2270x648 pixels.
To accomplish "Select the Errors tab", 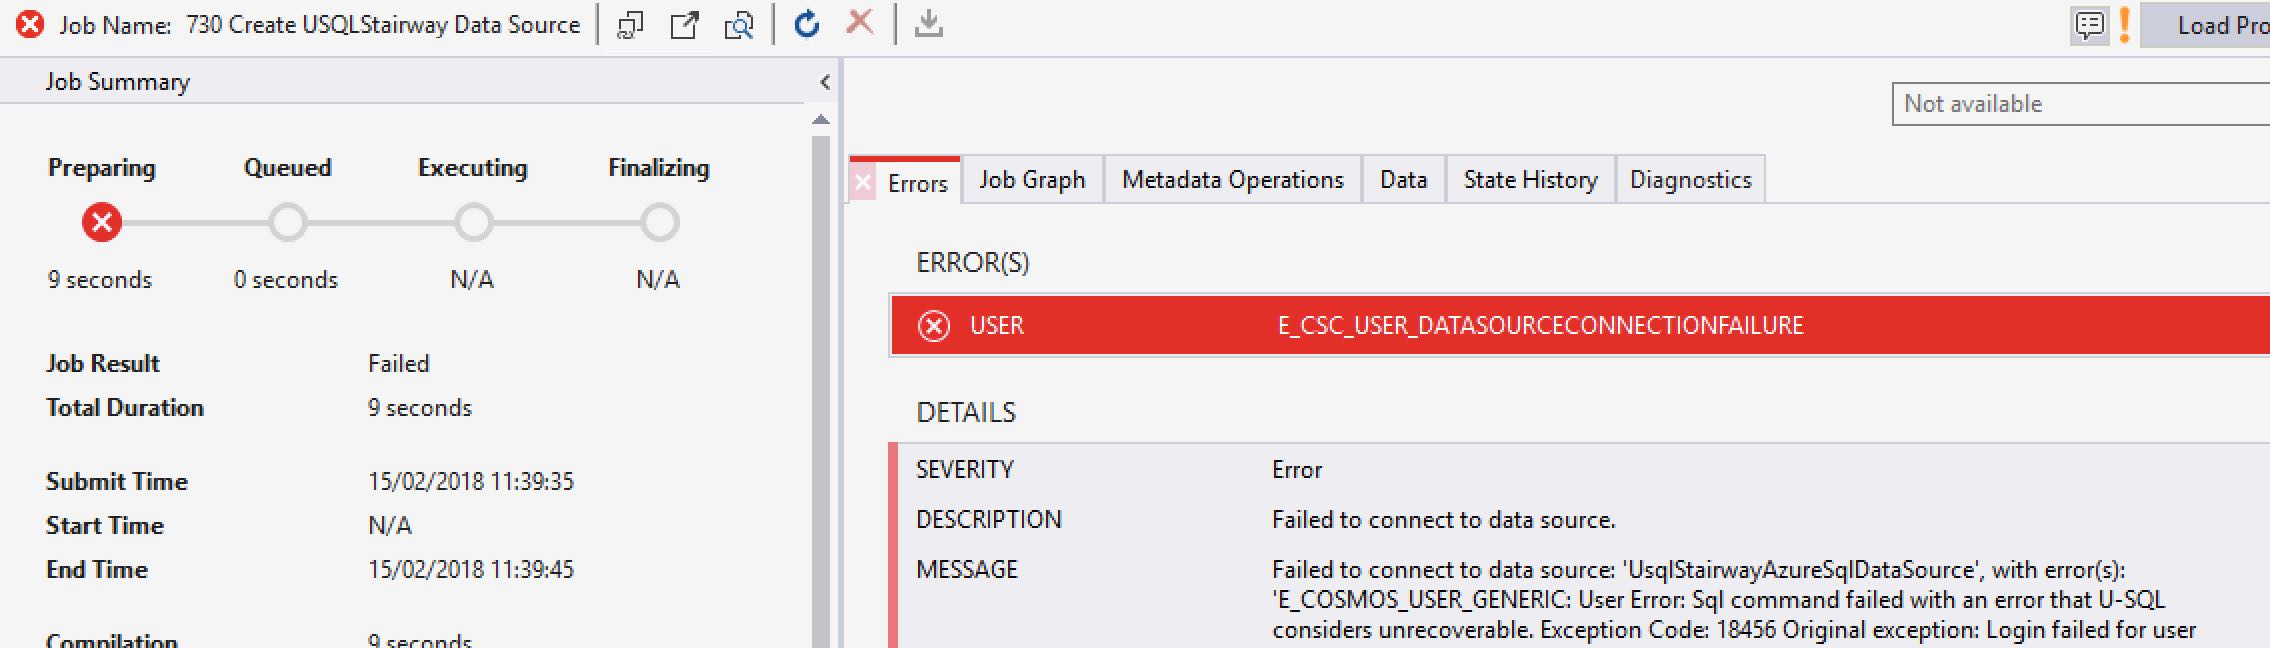I will tap(916, 183).
